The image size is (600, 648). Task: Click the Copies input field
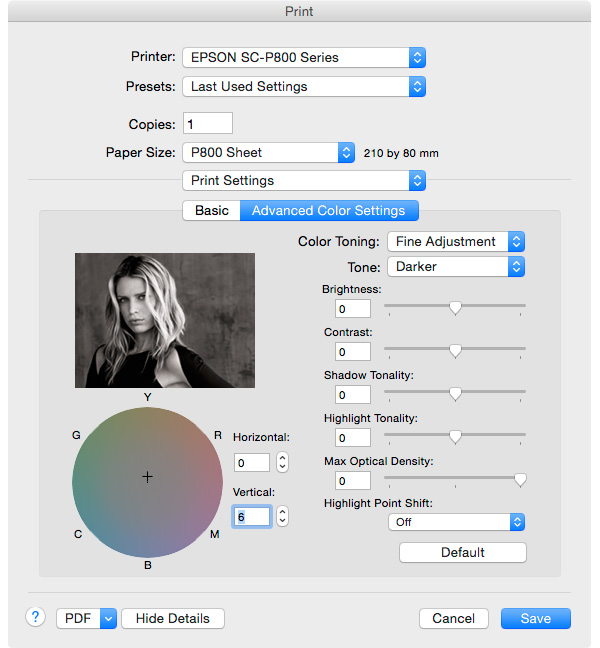click(x=207, y=124)
